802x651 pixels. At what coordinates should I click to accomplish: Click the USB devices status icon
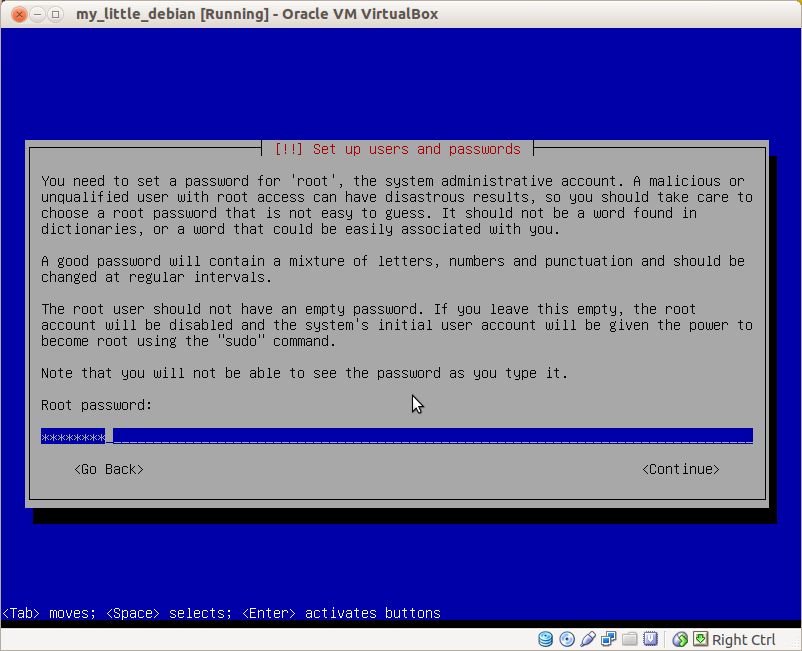[588, 639]
